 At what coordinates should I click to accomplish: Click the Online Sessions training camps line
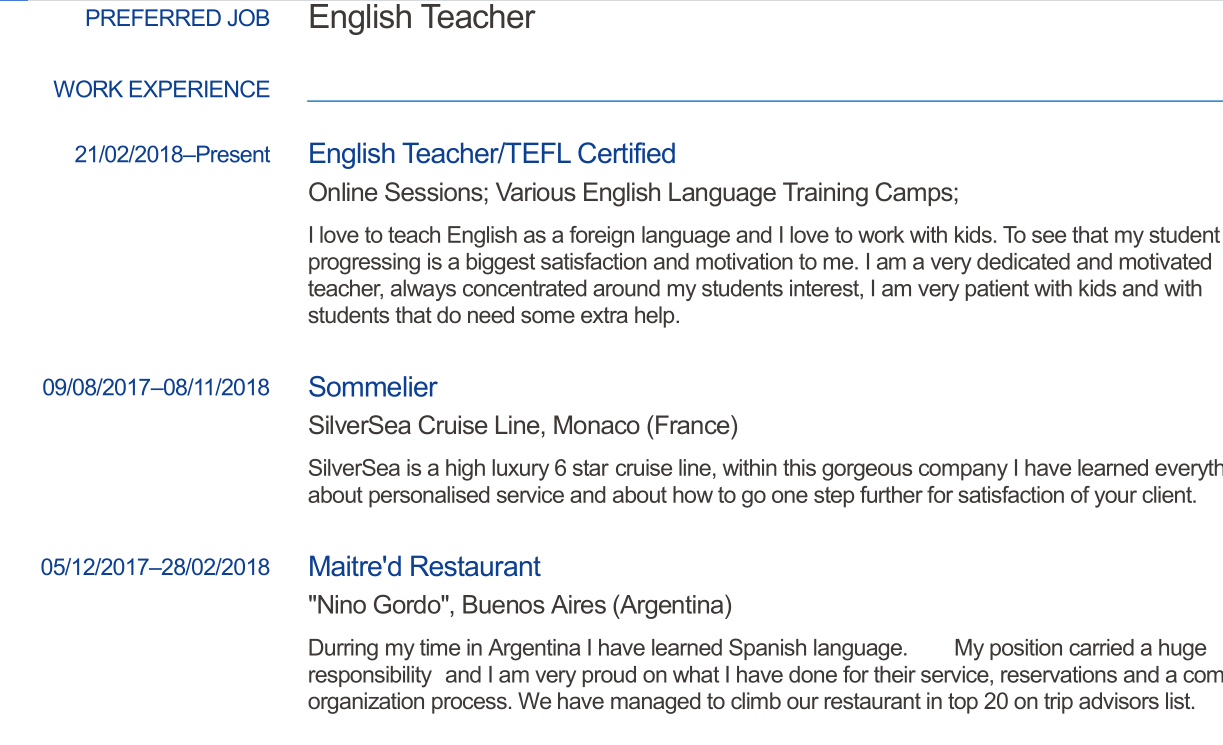pyautogui.click(x=633, y=192)
